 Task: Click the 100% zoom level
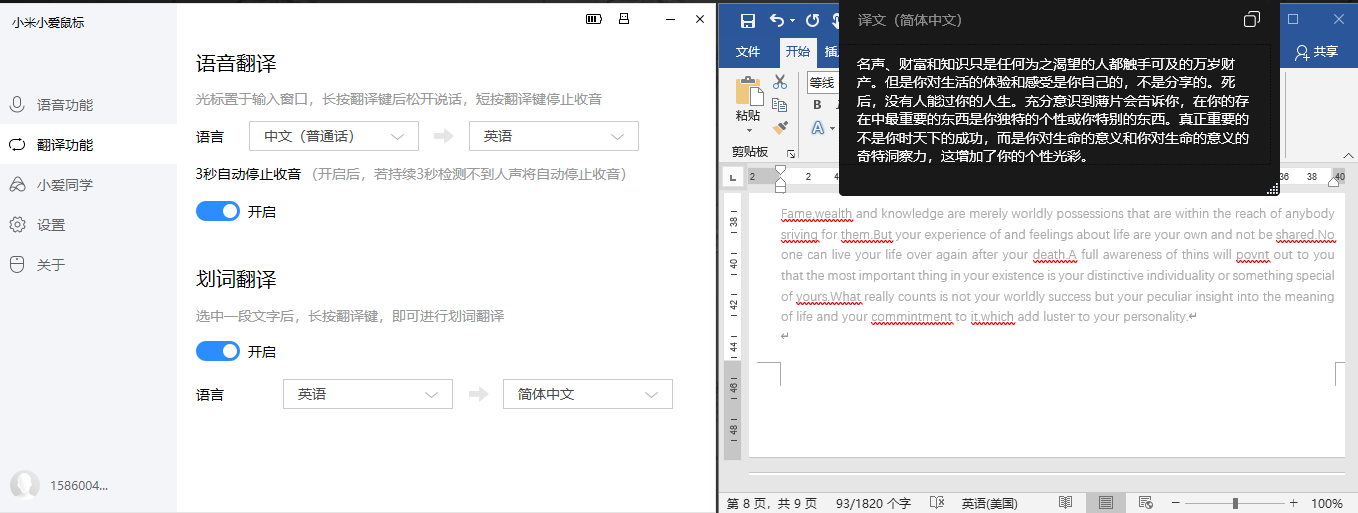point(1326,503)
